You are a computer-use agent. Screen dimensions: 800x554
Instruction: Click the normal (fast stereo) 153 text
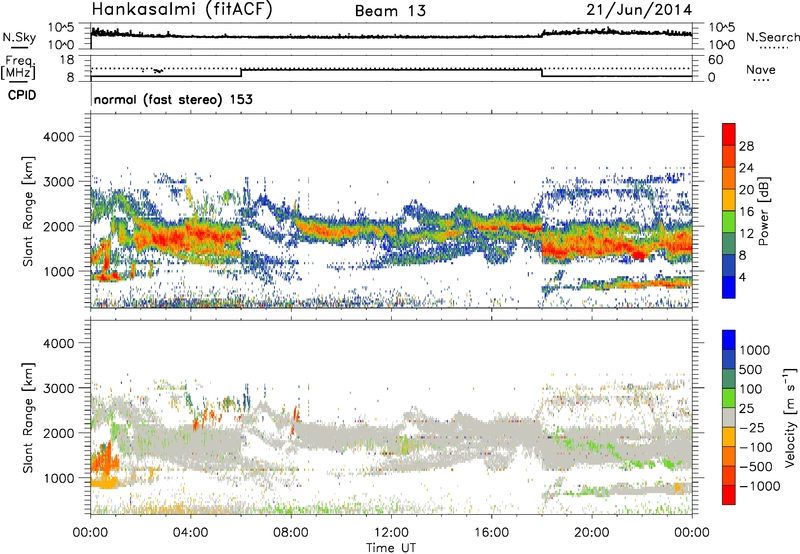tap(173, 99)
